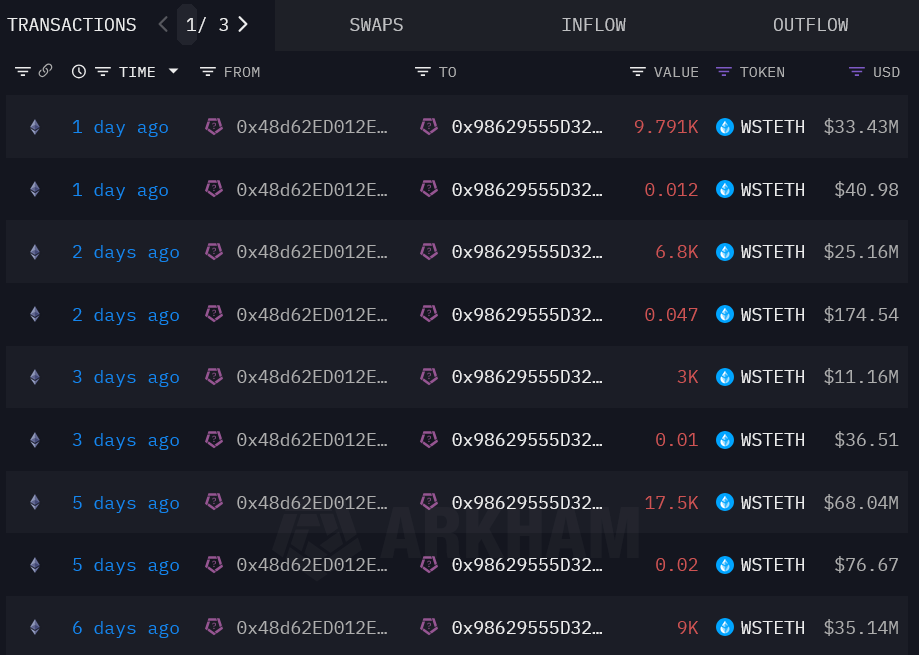Click the WSTETH token icon in the 9.791K row

[724, 126]
